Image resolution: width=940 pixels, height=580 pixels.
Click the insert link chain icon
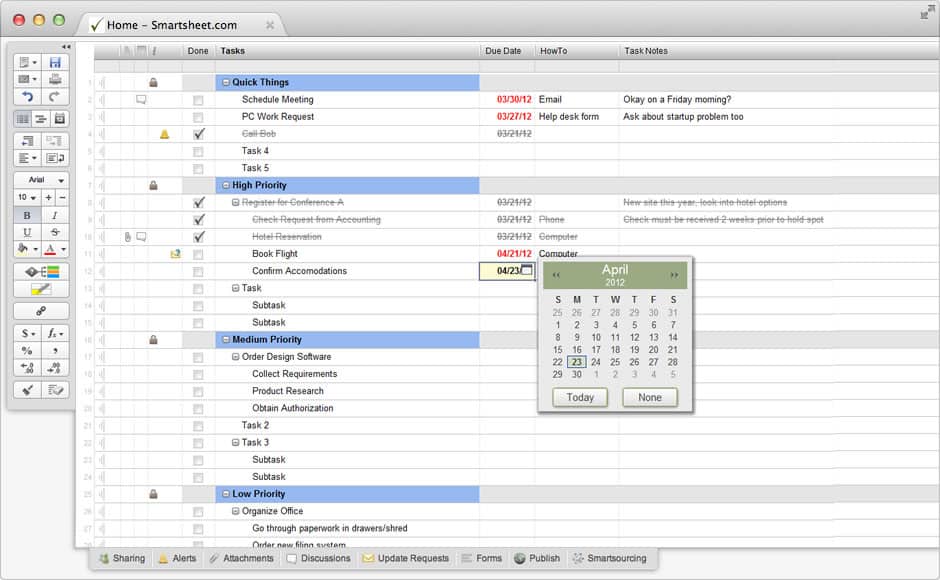point(41,311)
